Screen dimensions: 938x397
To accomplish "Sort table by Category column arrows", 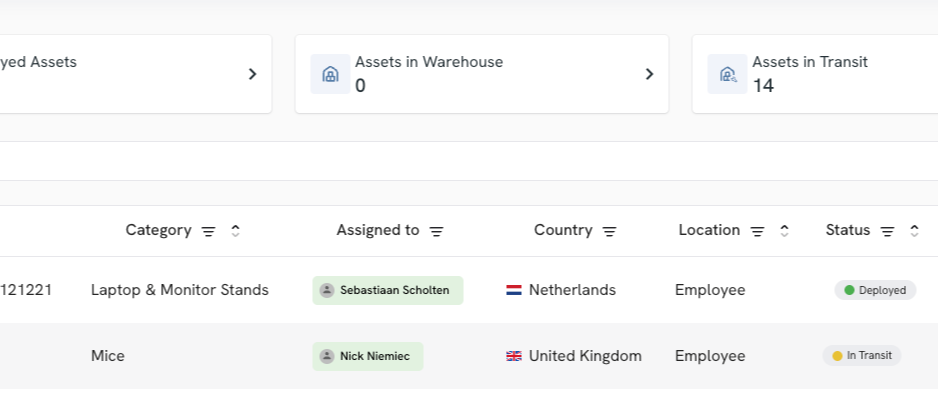I will [236, 231].
